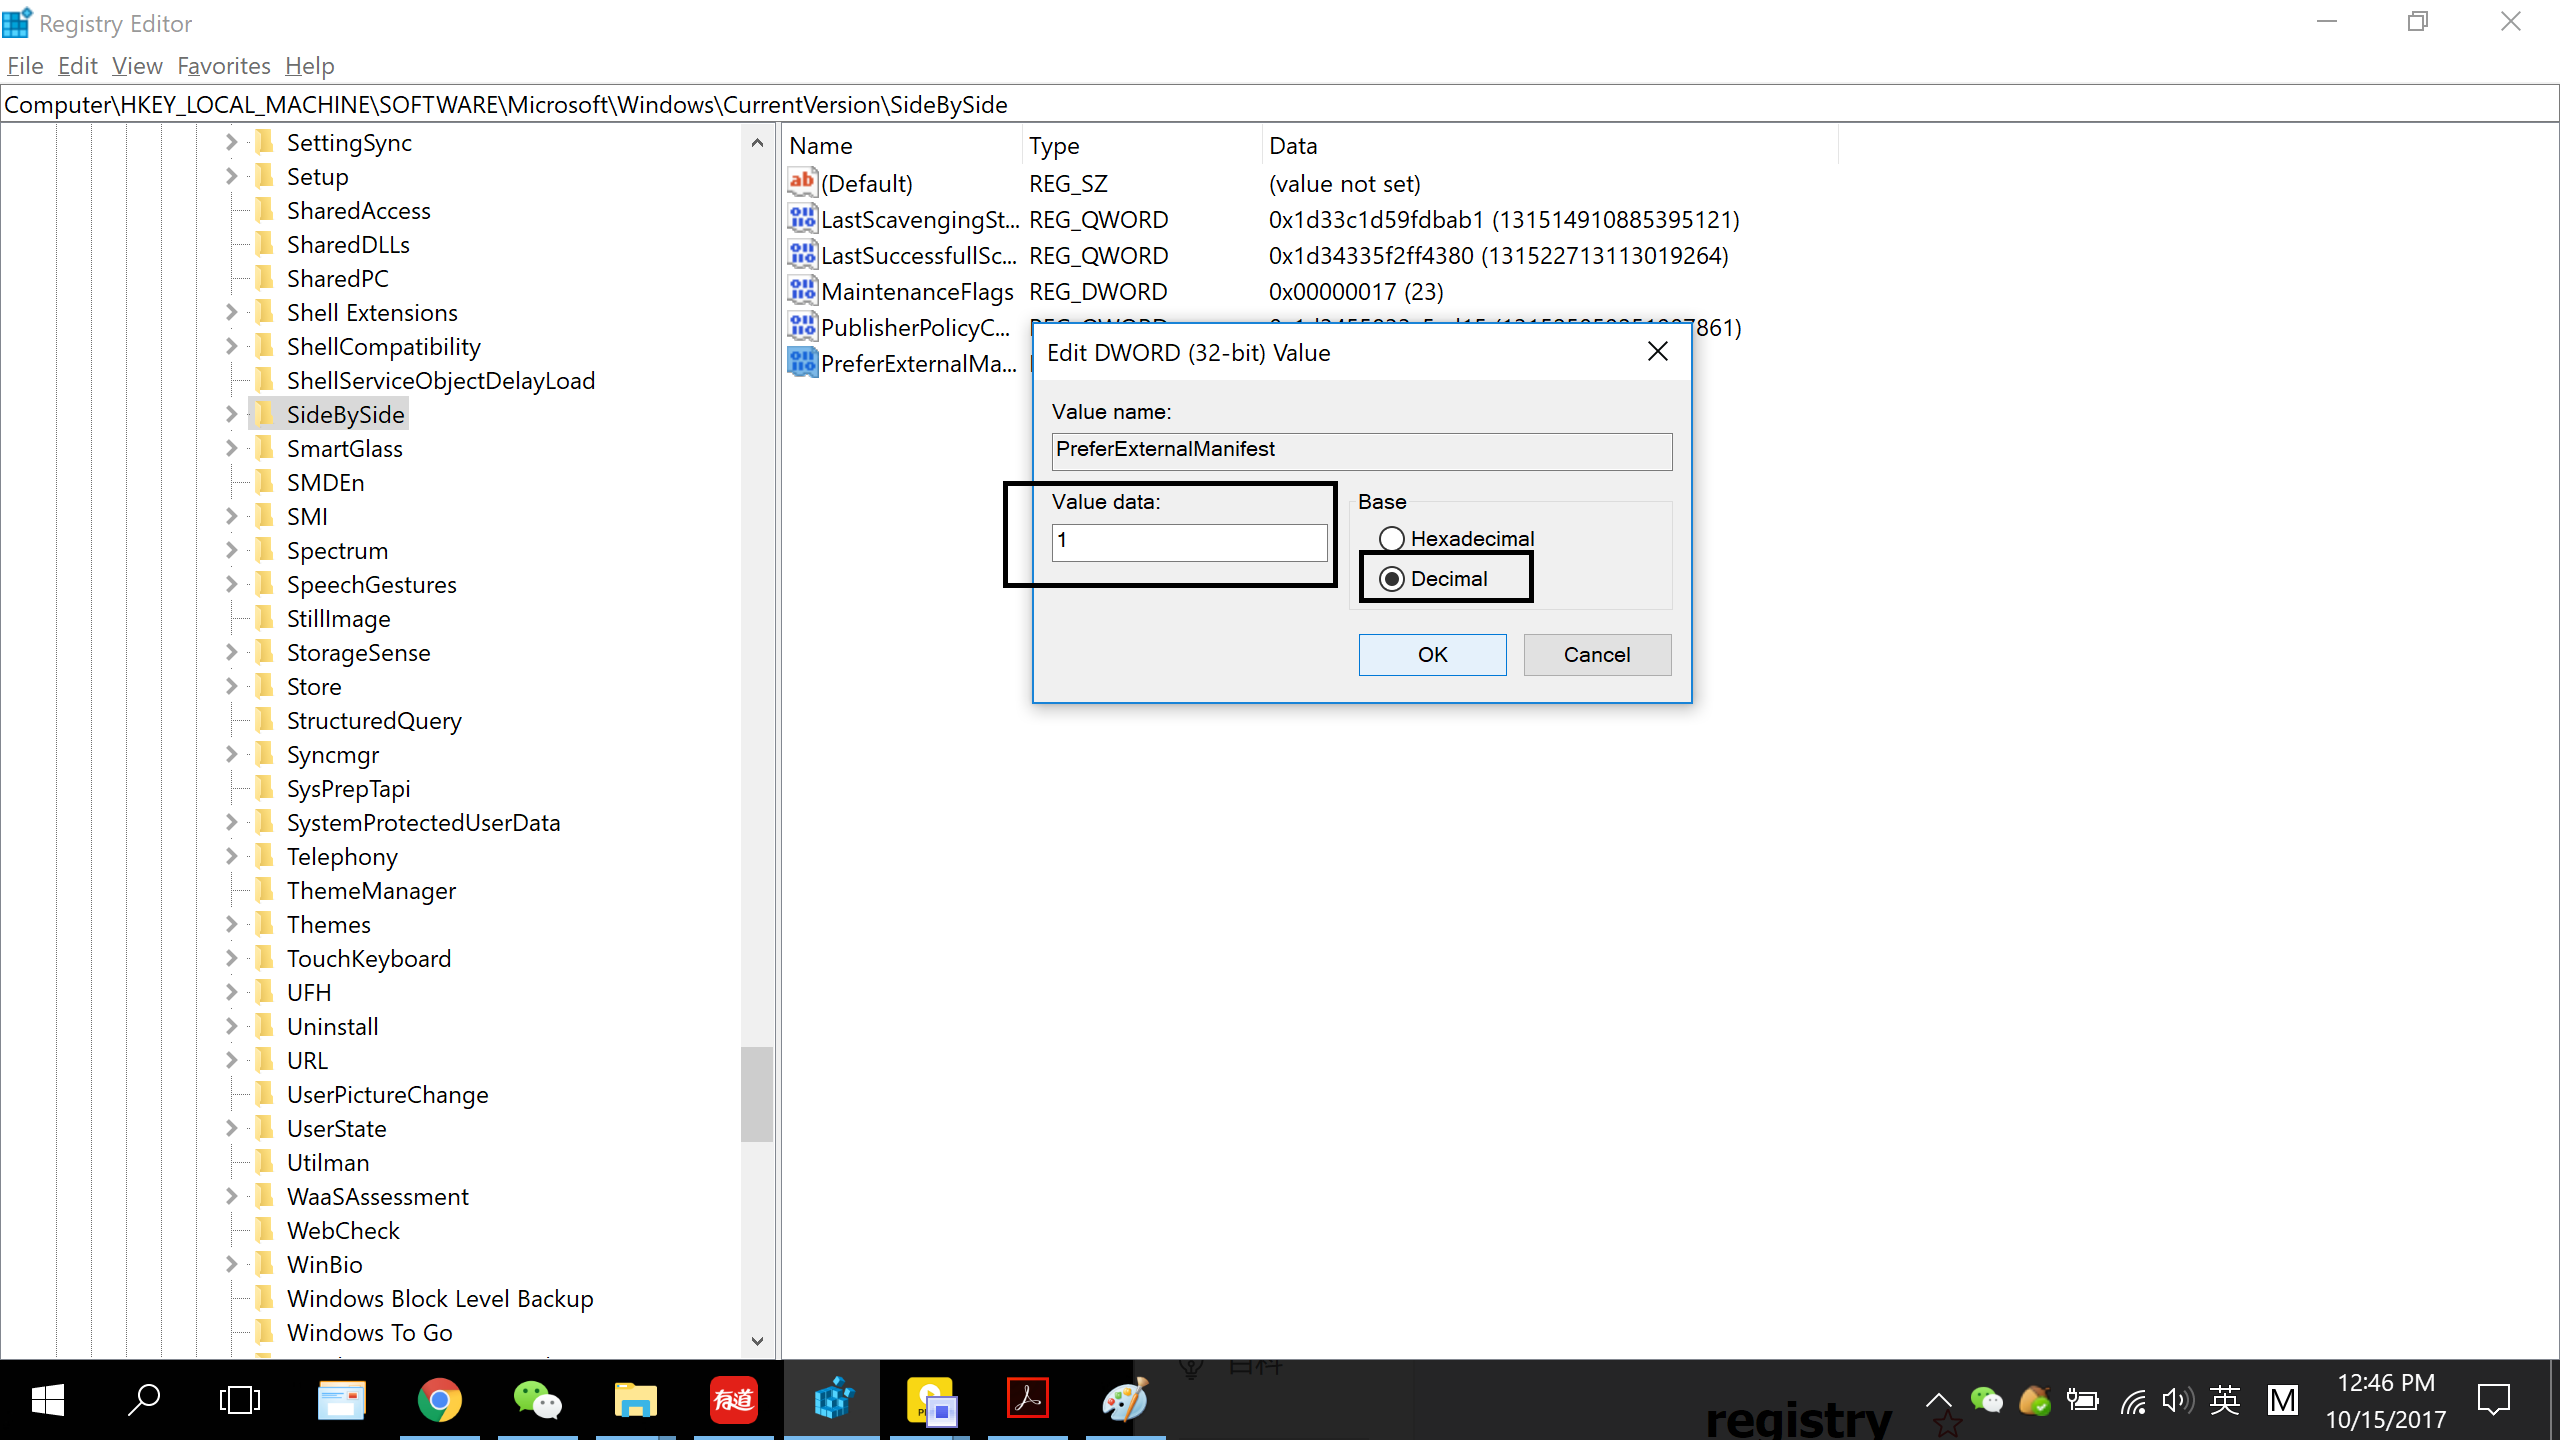Image resolution: width=2560 pixels, height=1440 pixels.
Task: Click the MaintenanceFlags DWORD value icon
Action: 802,291
